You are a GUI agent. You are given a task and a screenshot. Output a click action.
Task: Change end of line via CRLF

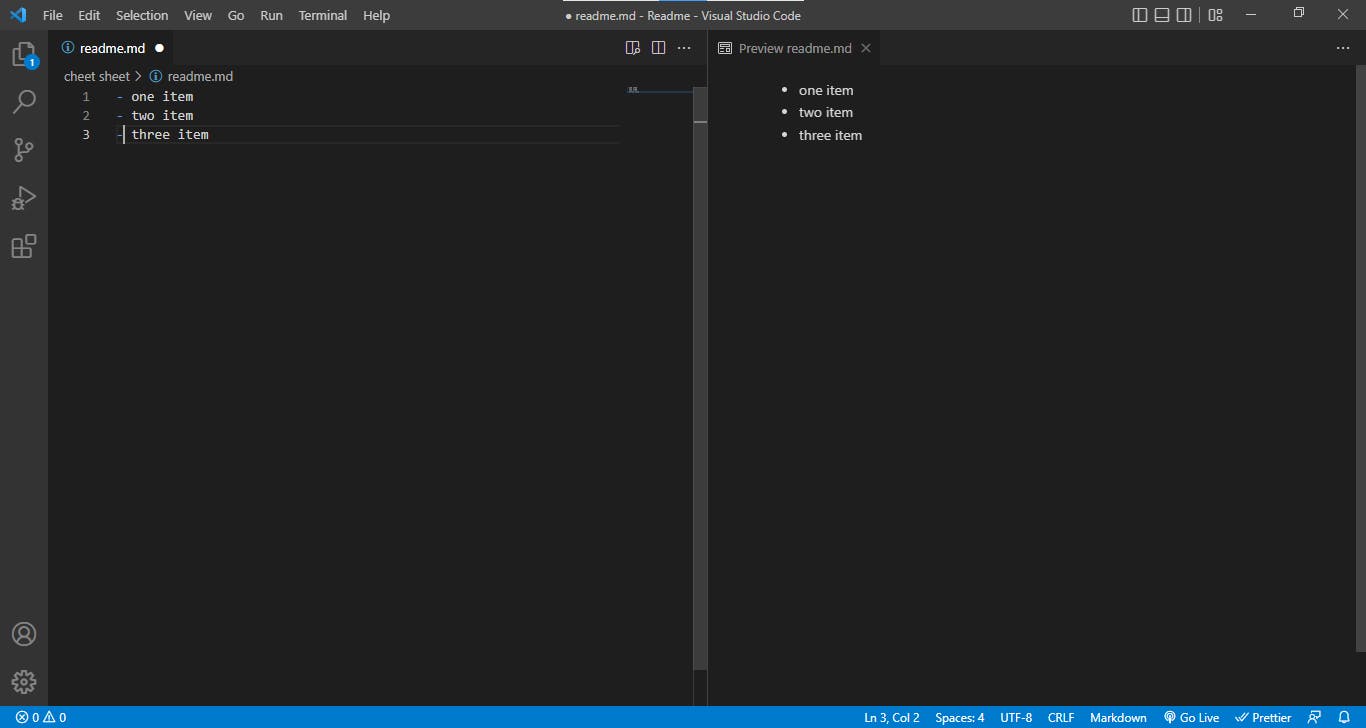tap(1061, 717)
